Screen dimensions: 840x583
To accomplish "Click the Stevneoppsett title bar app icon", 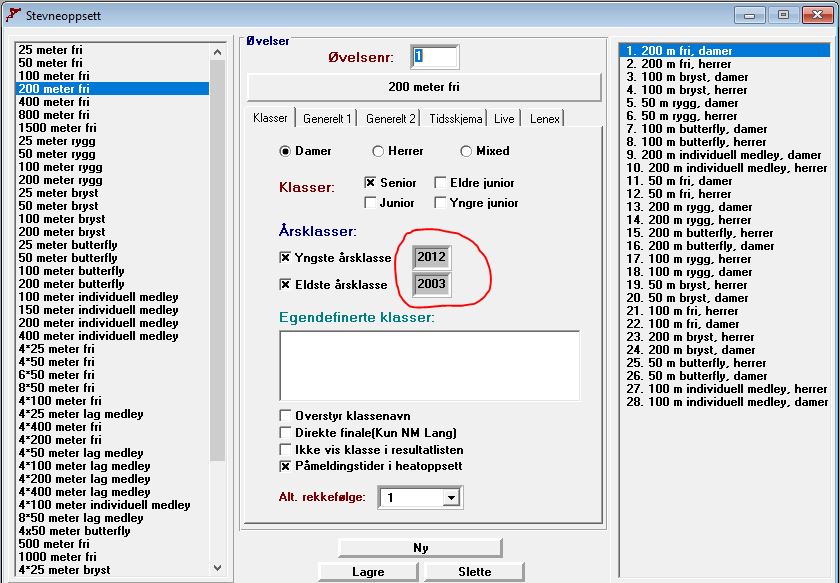I will (13, 16).
